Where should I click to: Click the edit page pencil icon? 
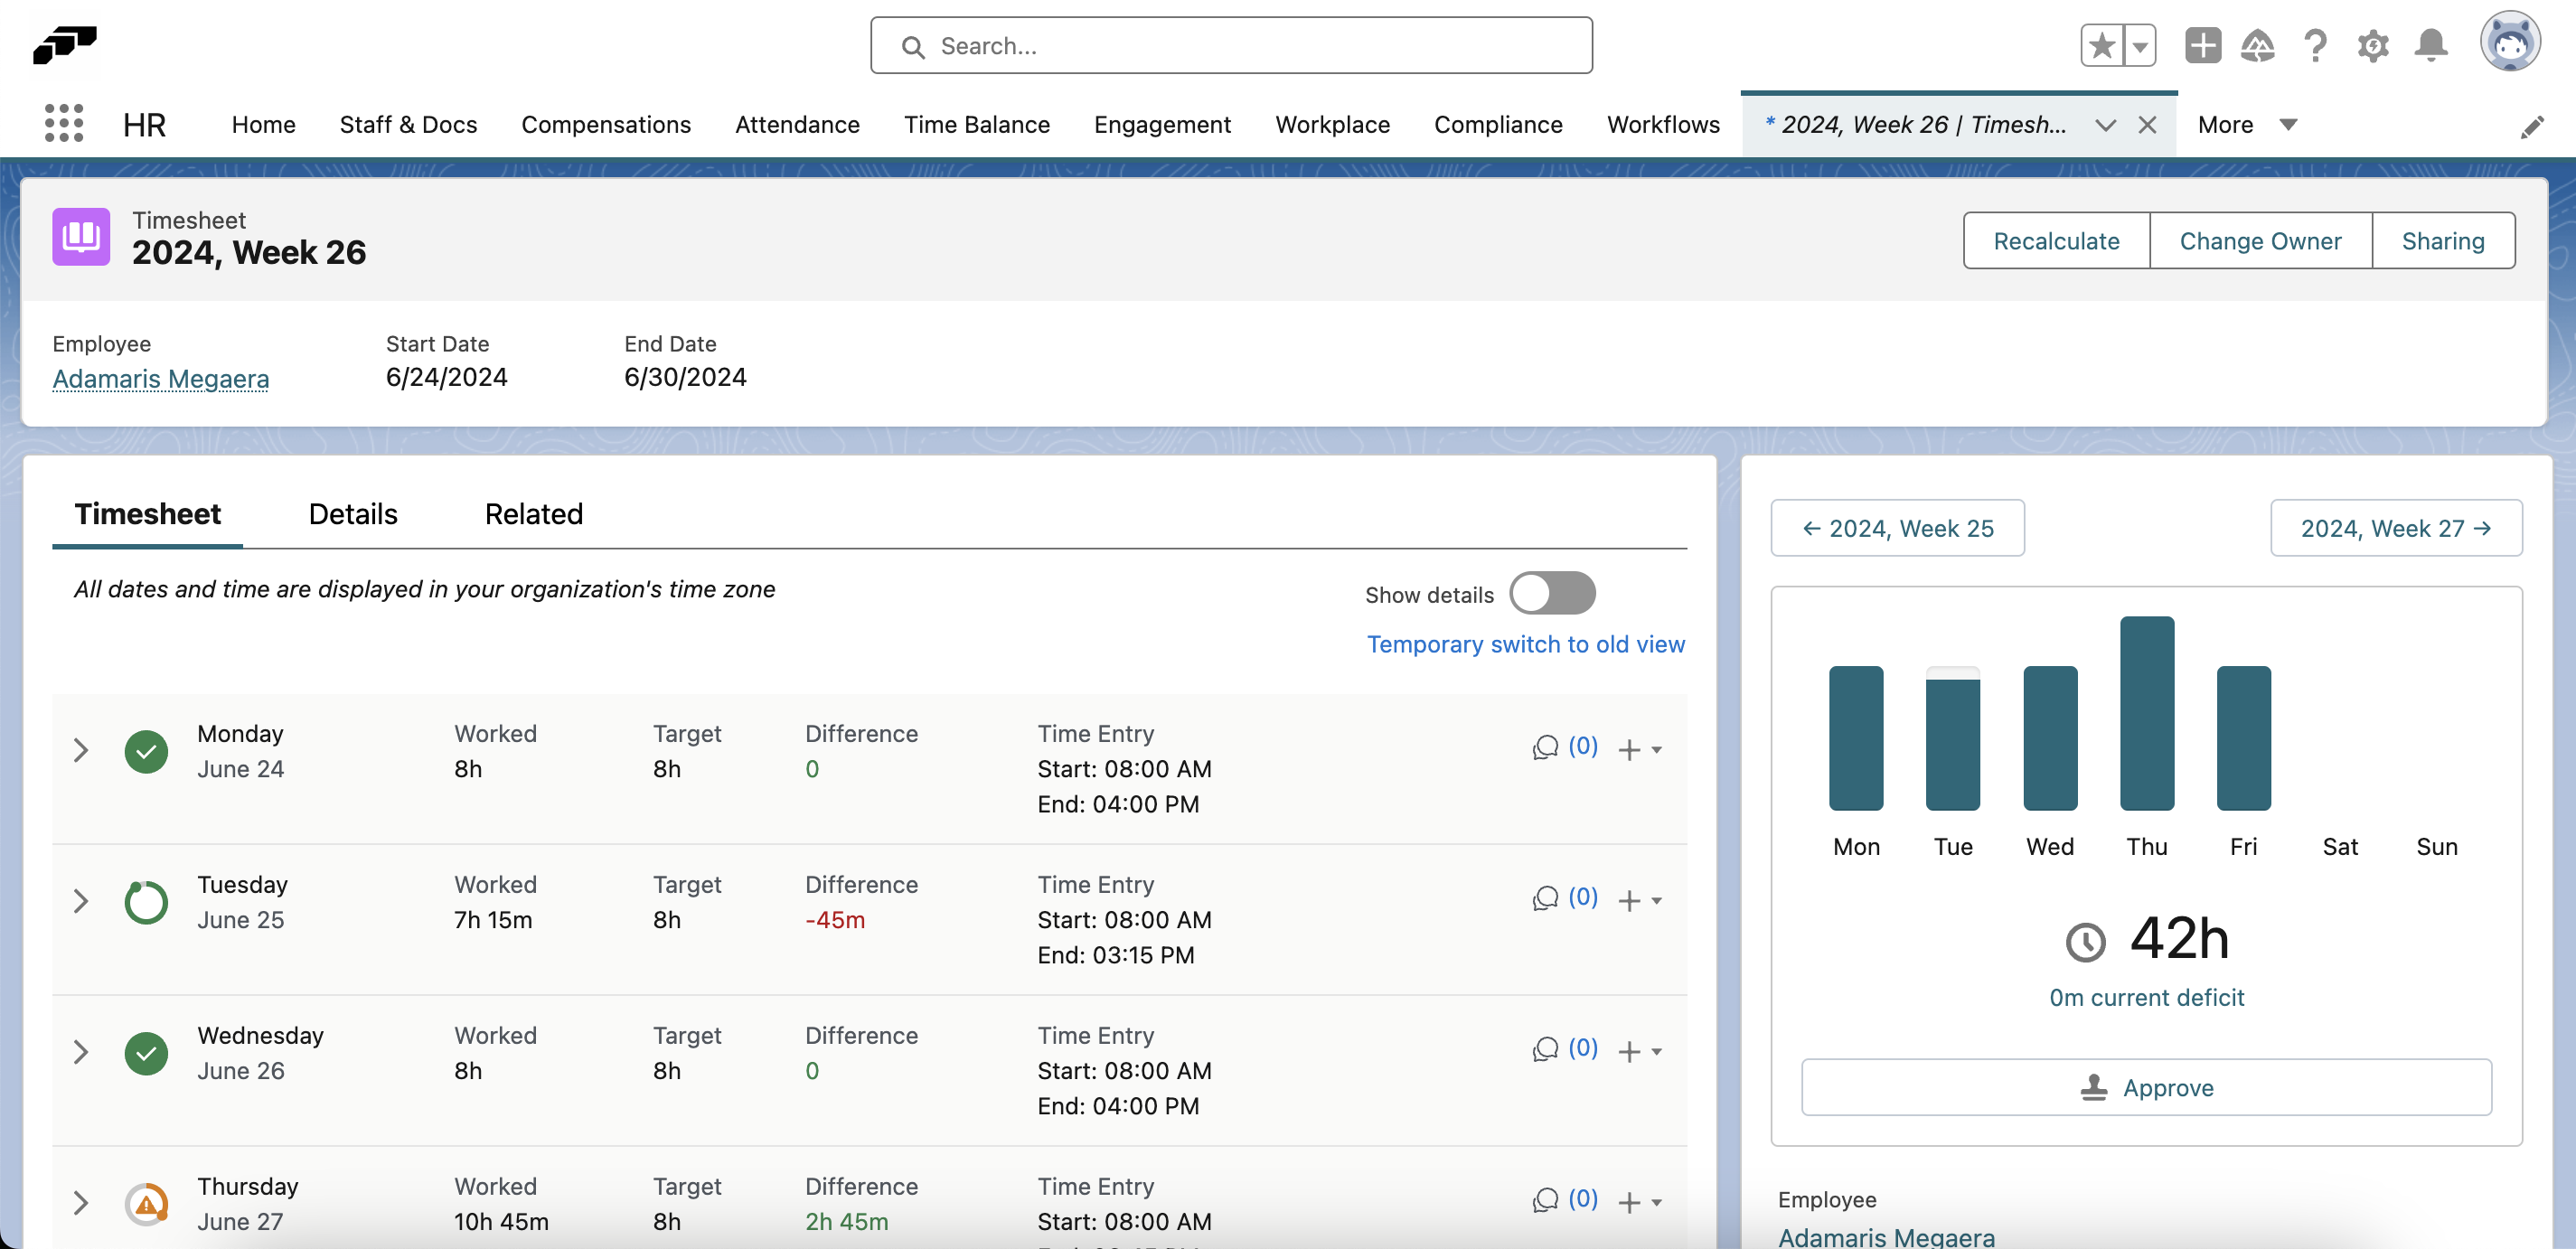2533,126
